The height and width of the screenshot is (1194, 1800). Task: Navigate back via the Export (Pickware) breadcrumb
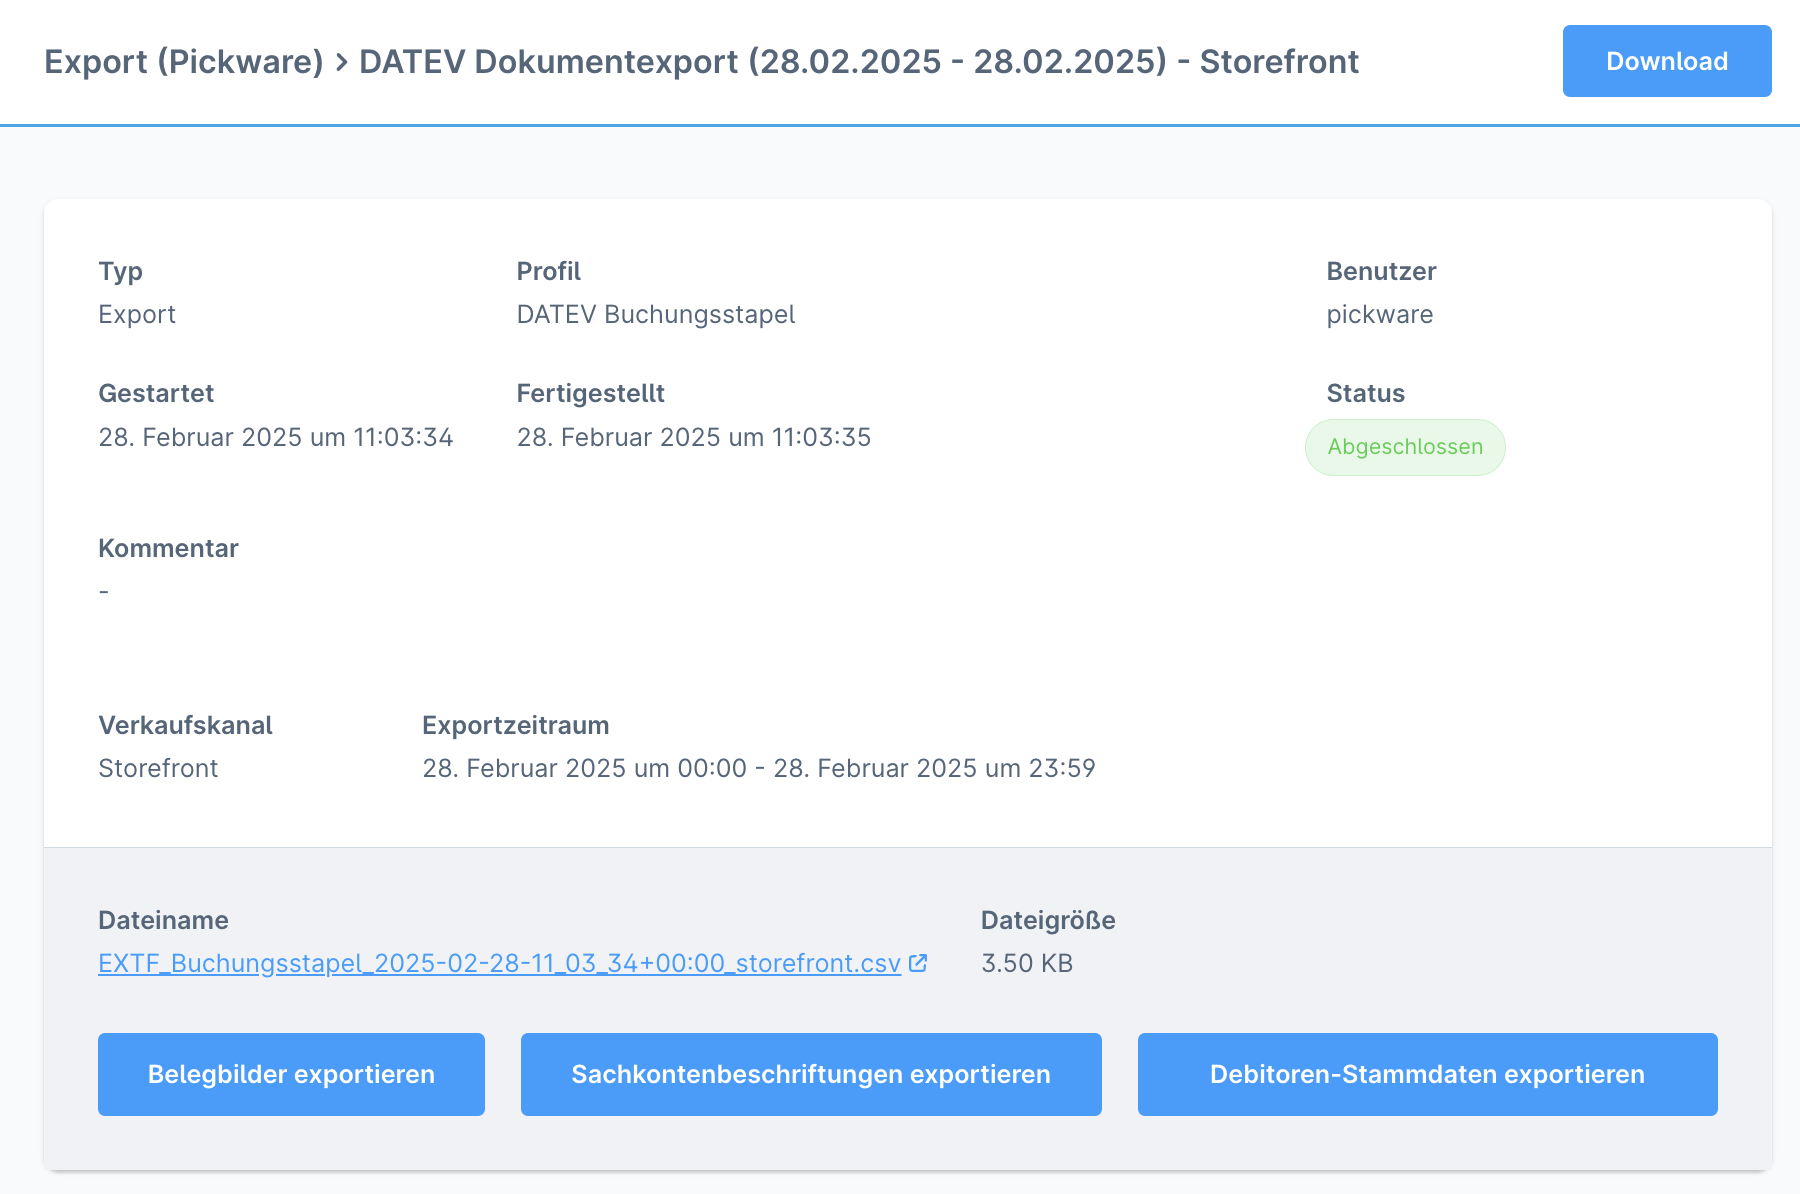pyautogui.click(x=185, y=61)
